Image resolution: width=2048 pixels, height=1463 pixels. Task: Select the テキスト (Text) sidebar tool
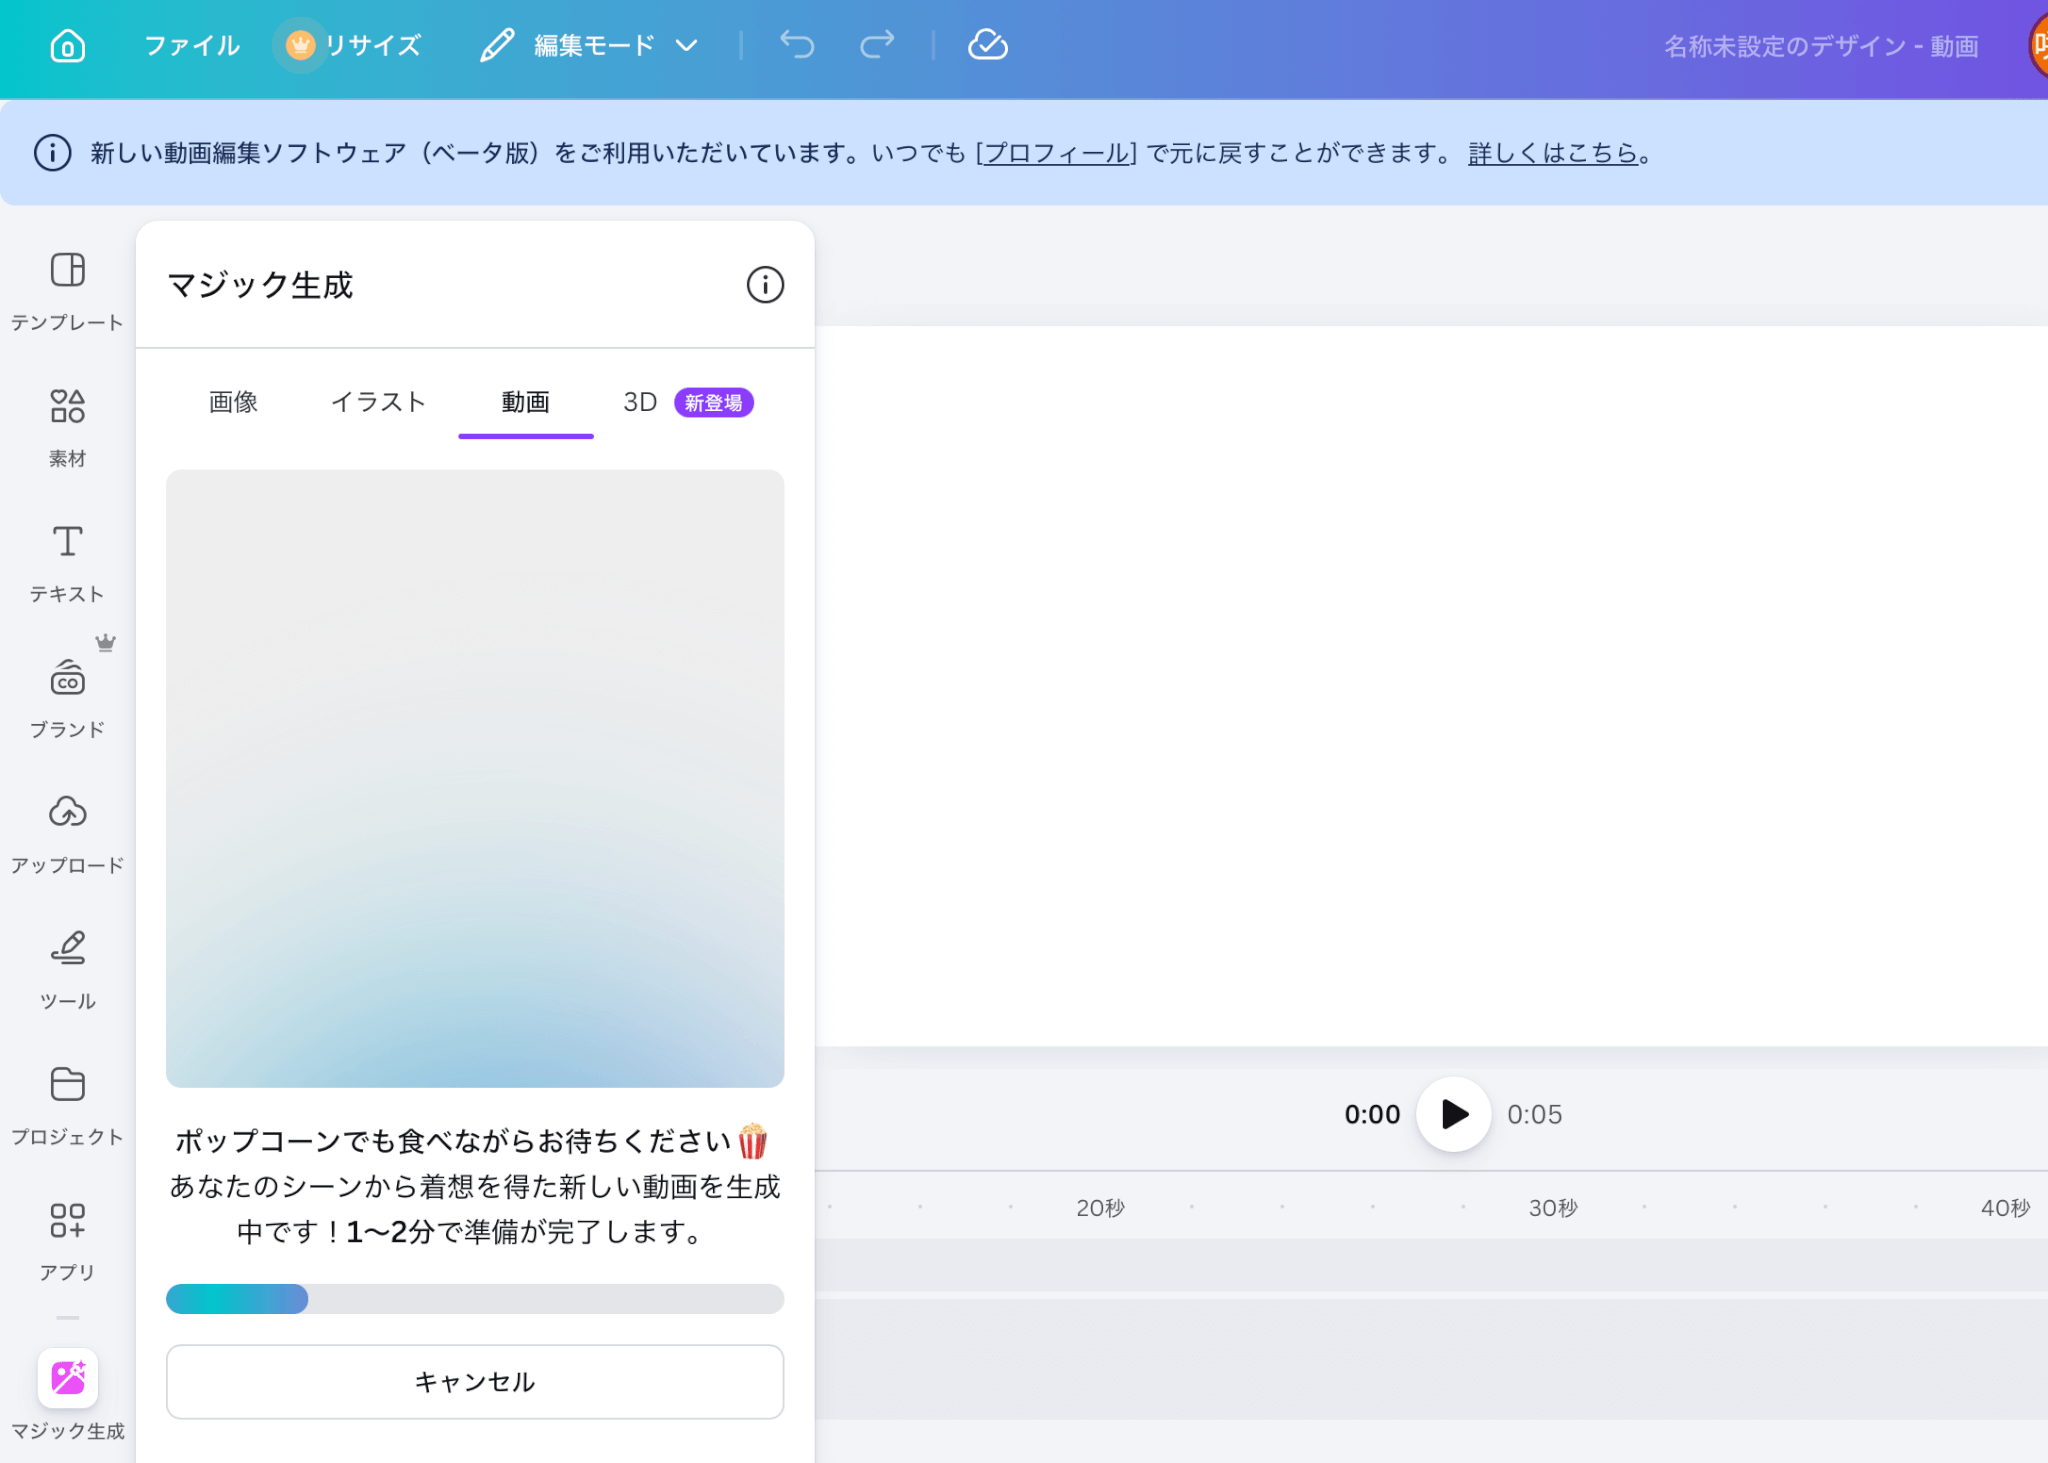[x=67, y=561]
